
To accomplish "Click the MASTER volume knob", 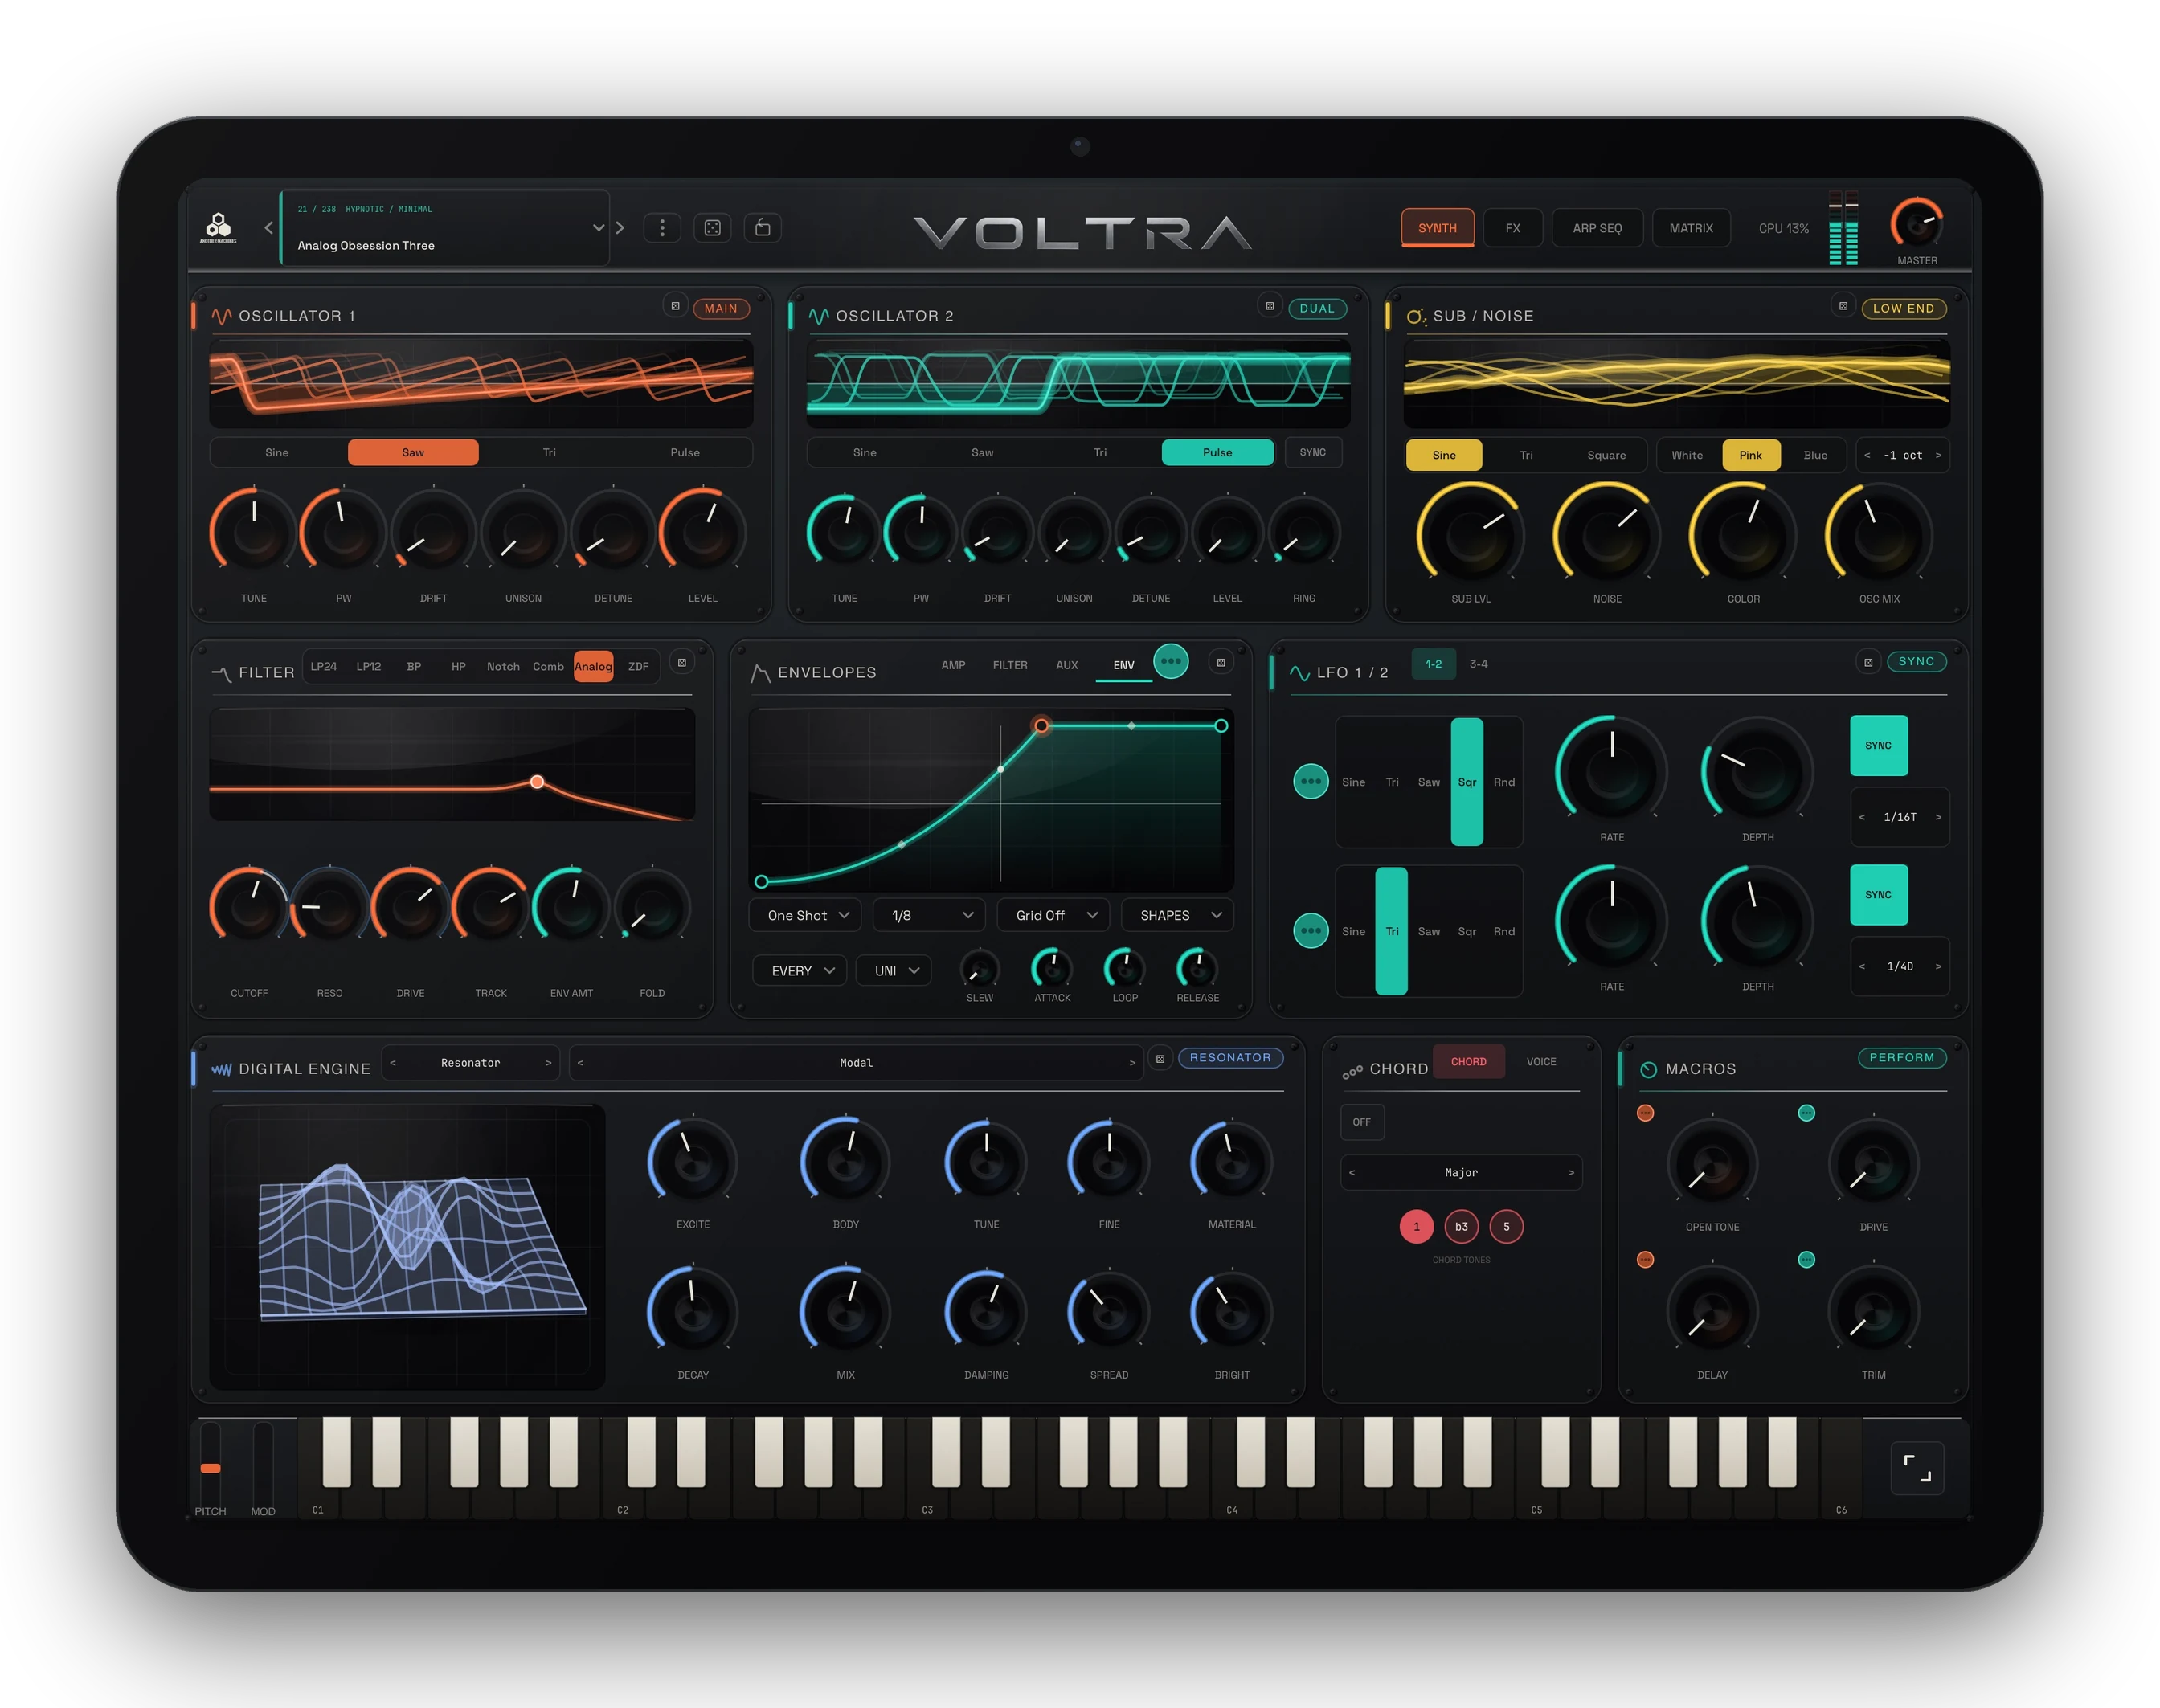I will (x=1917, y=224).
